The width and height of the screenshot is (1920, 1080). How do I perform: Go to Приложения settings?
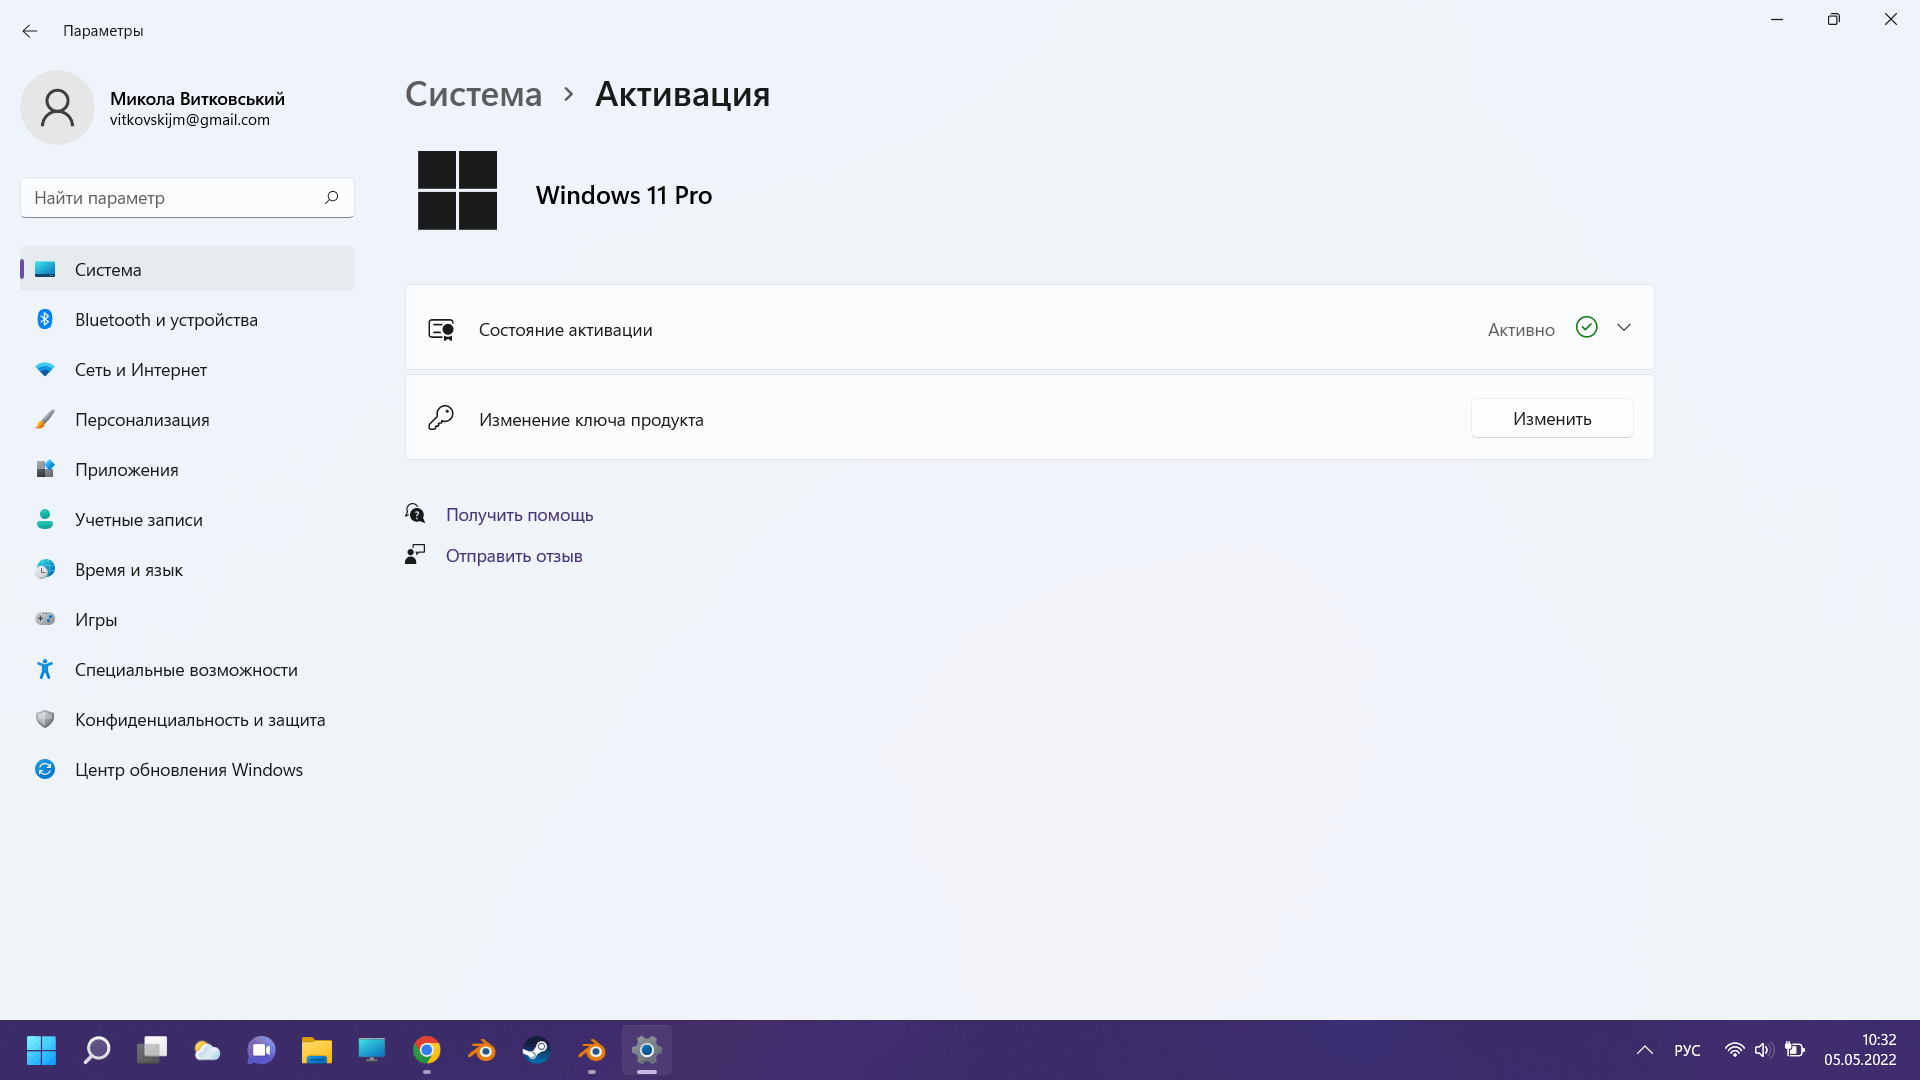126,470
